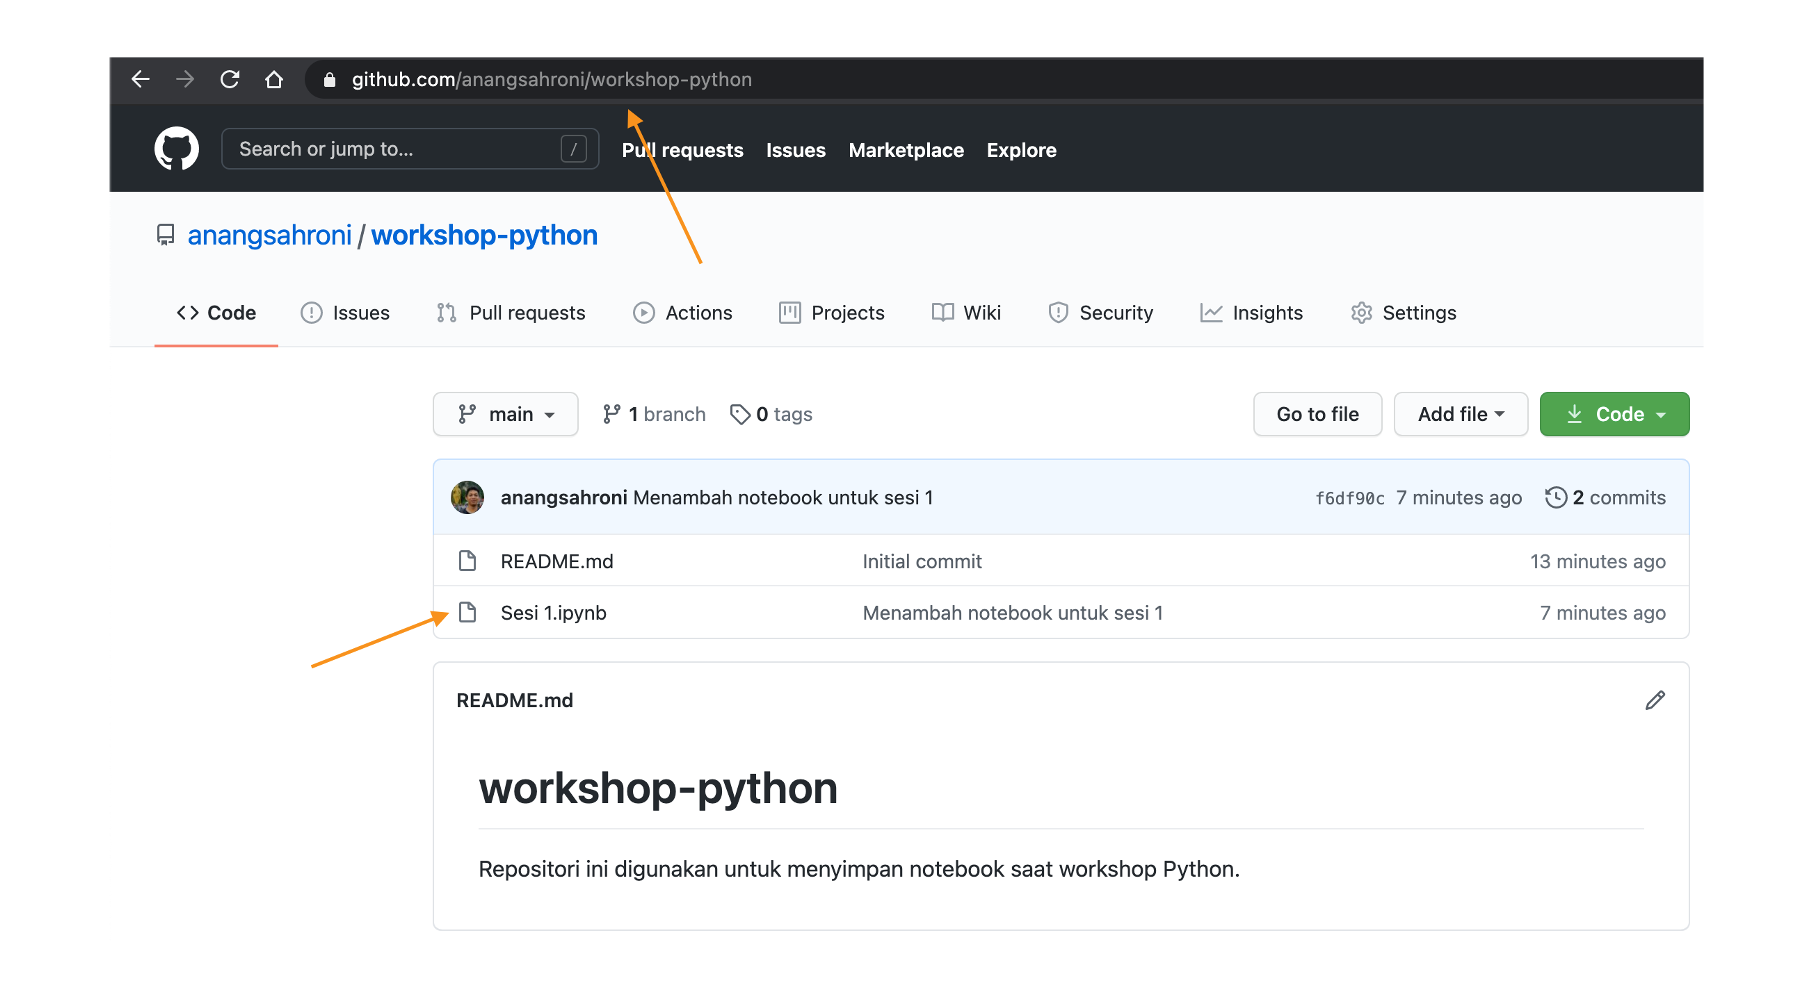Click the browser forward arrow

[185, 79]
